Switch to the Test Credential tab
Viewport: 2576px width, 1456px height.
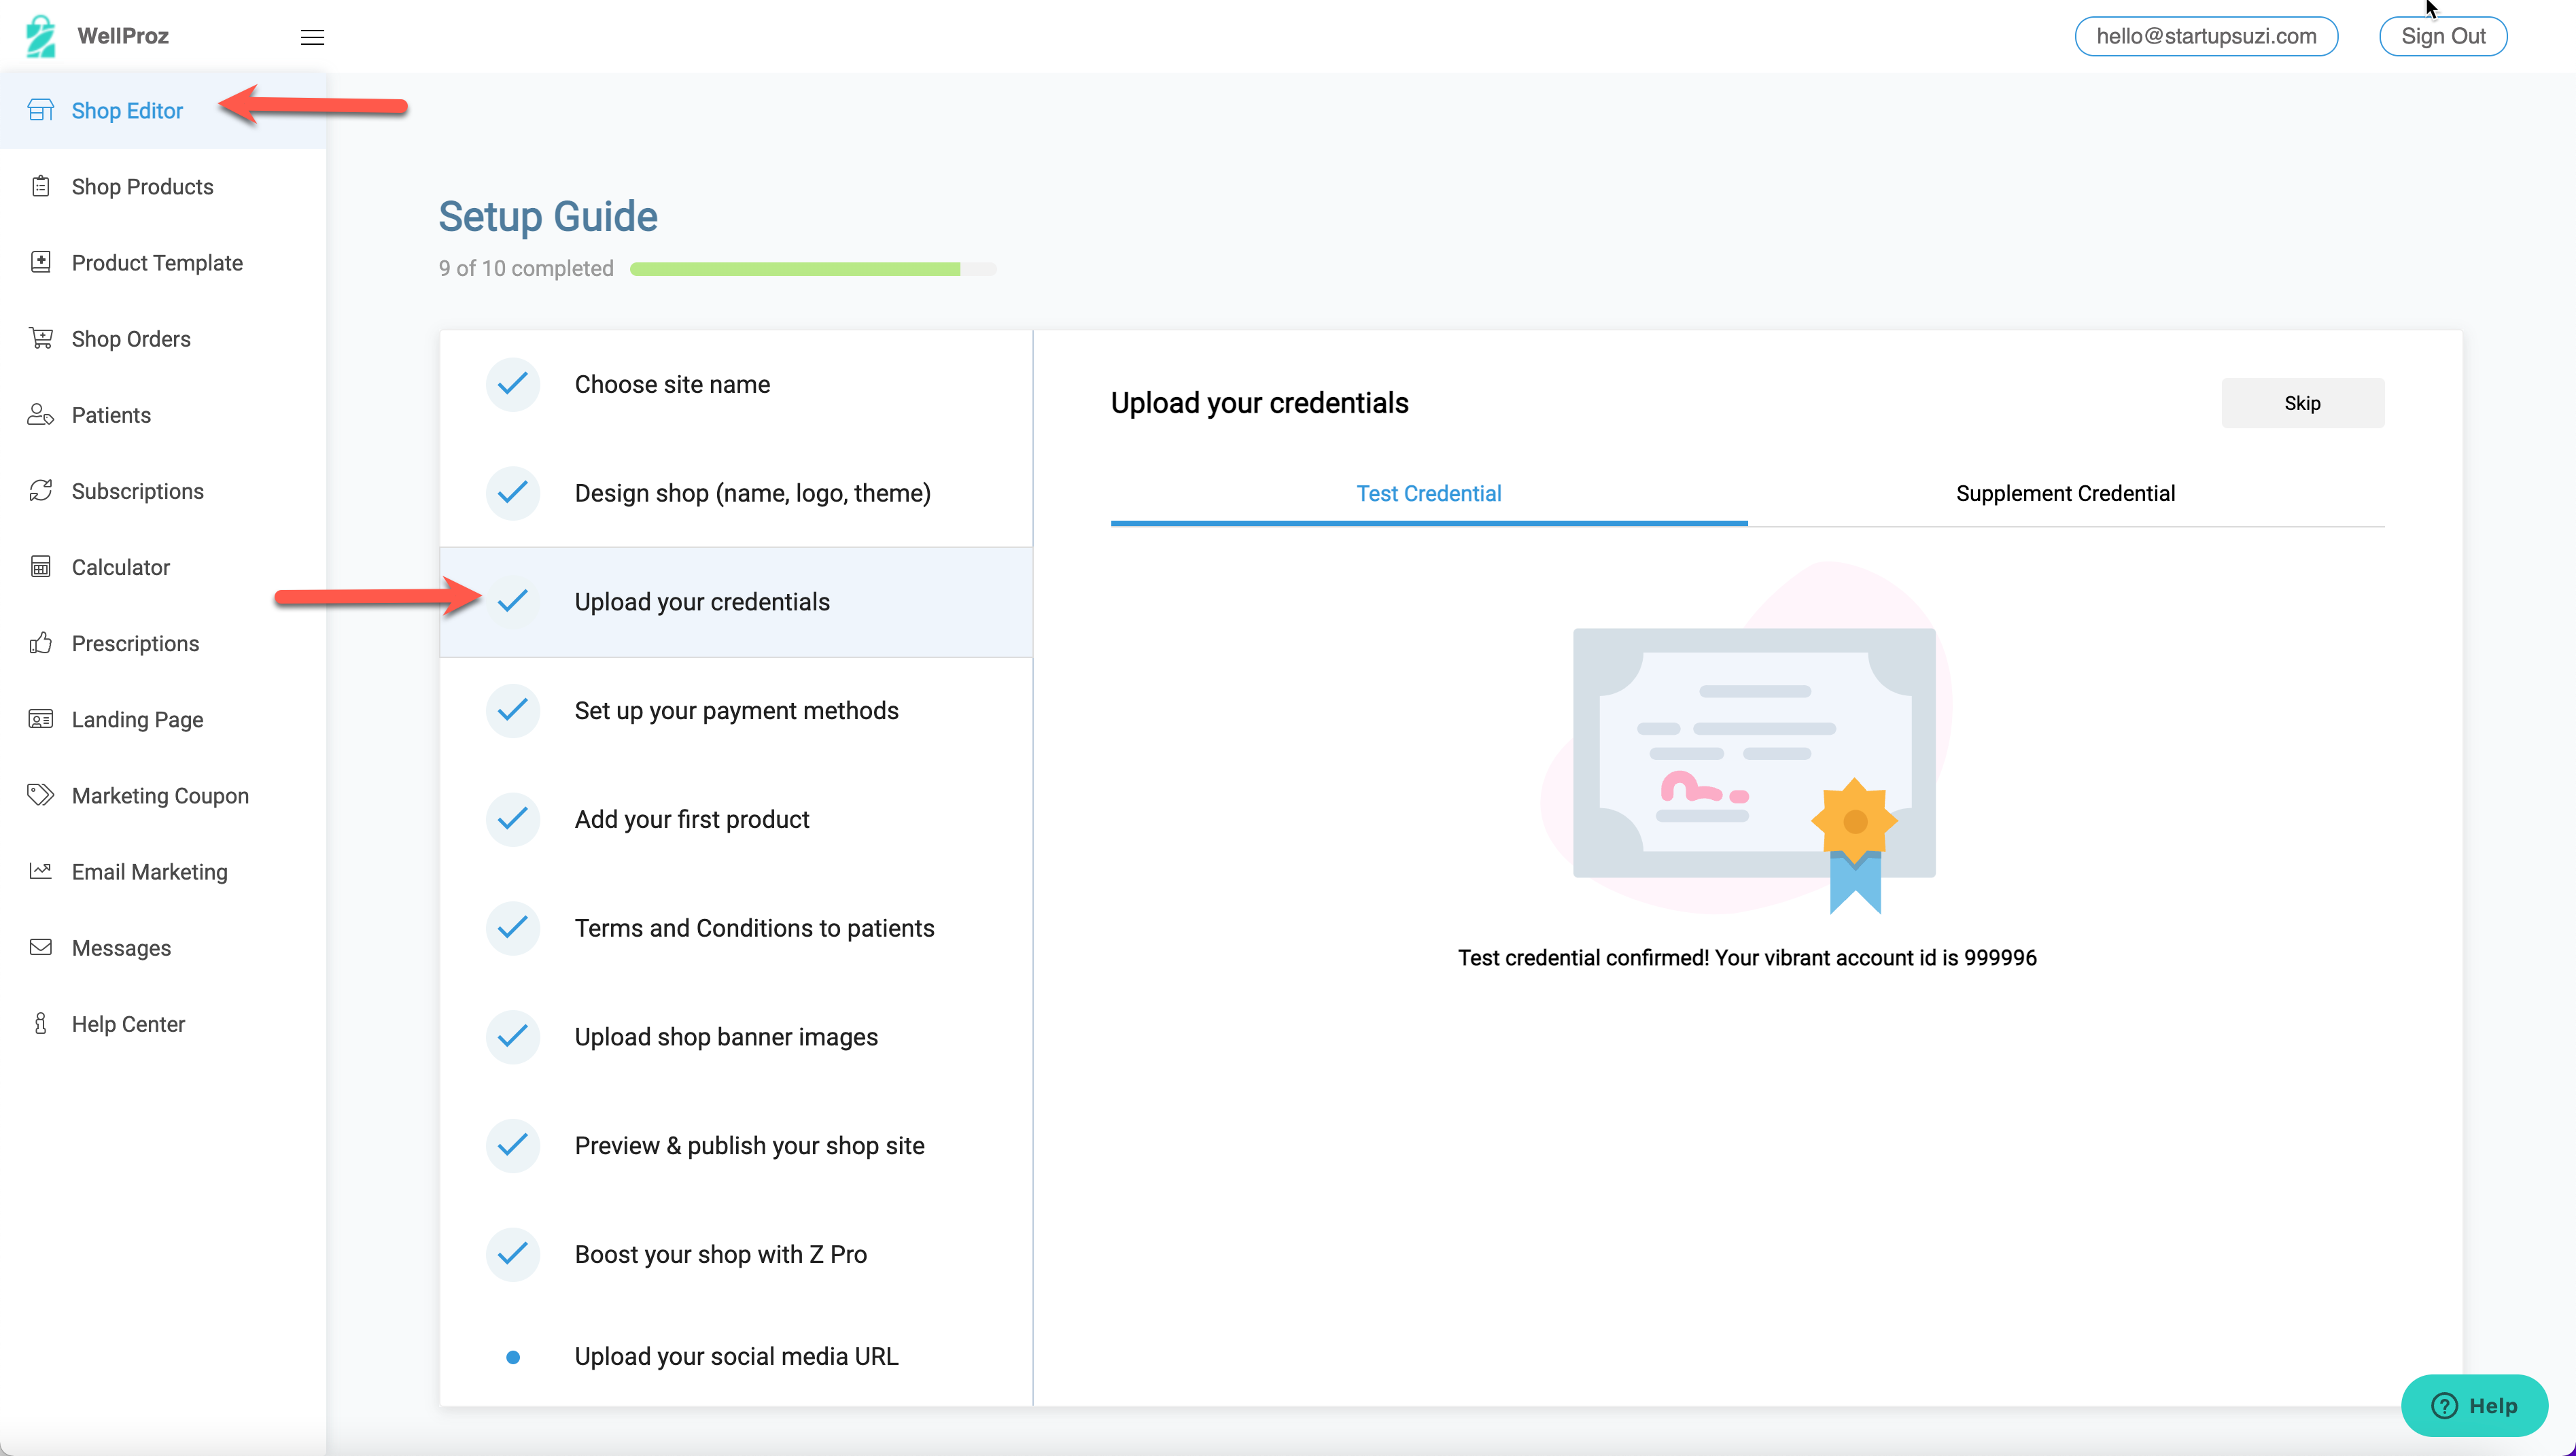(x=1429, y=494)
